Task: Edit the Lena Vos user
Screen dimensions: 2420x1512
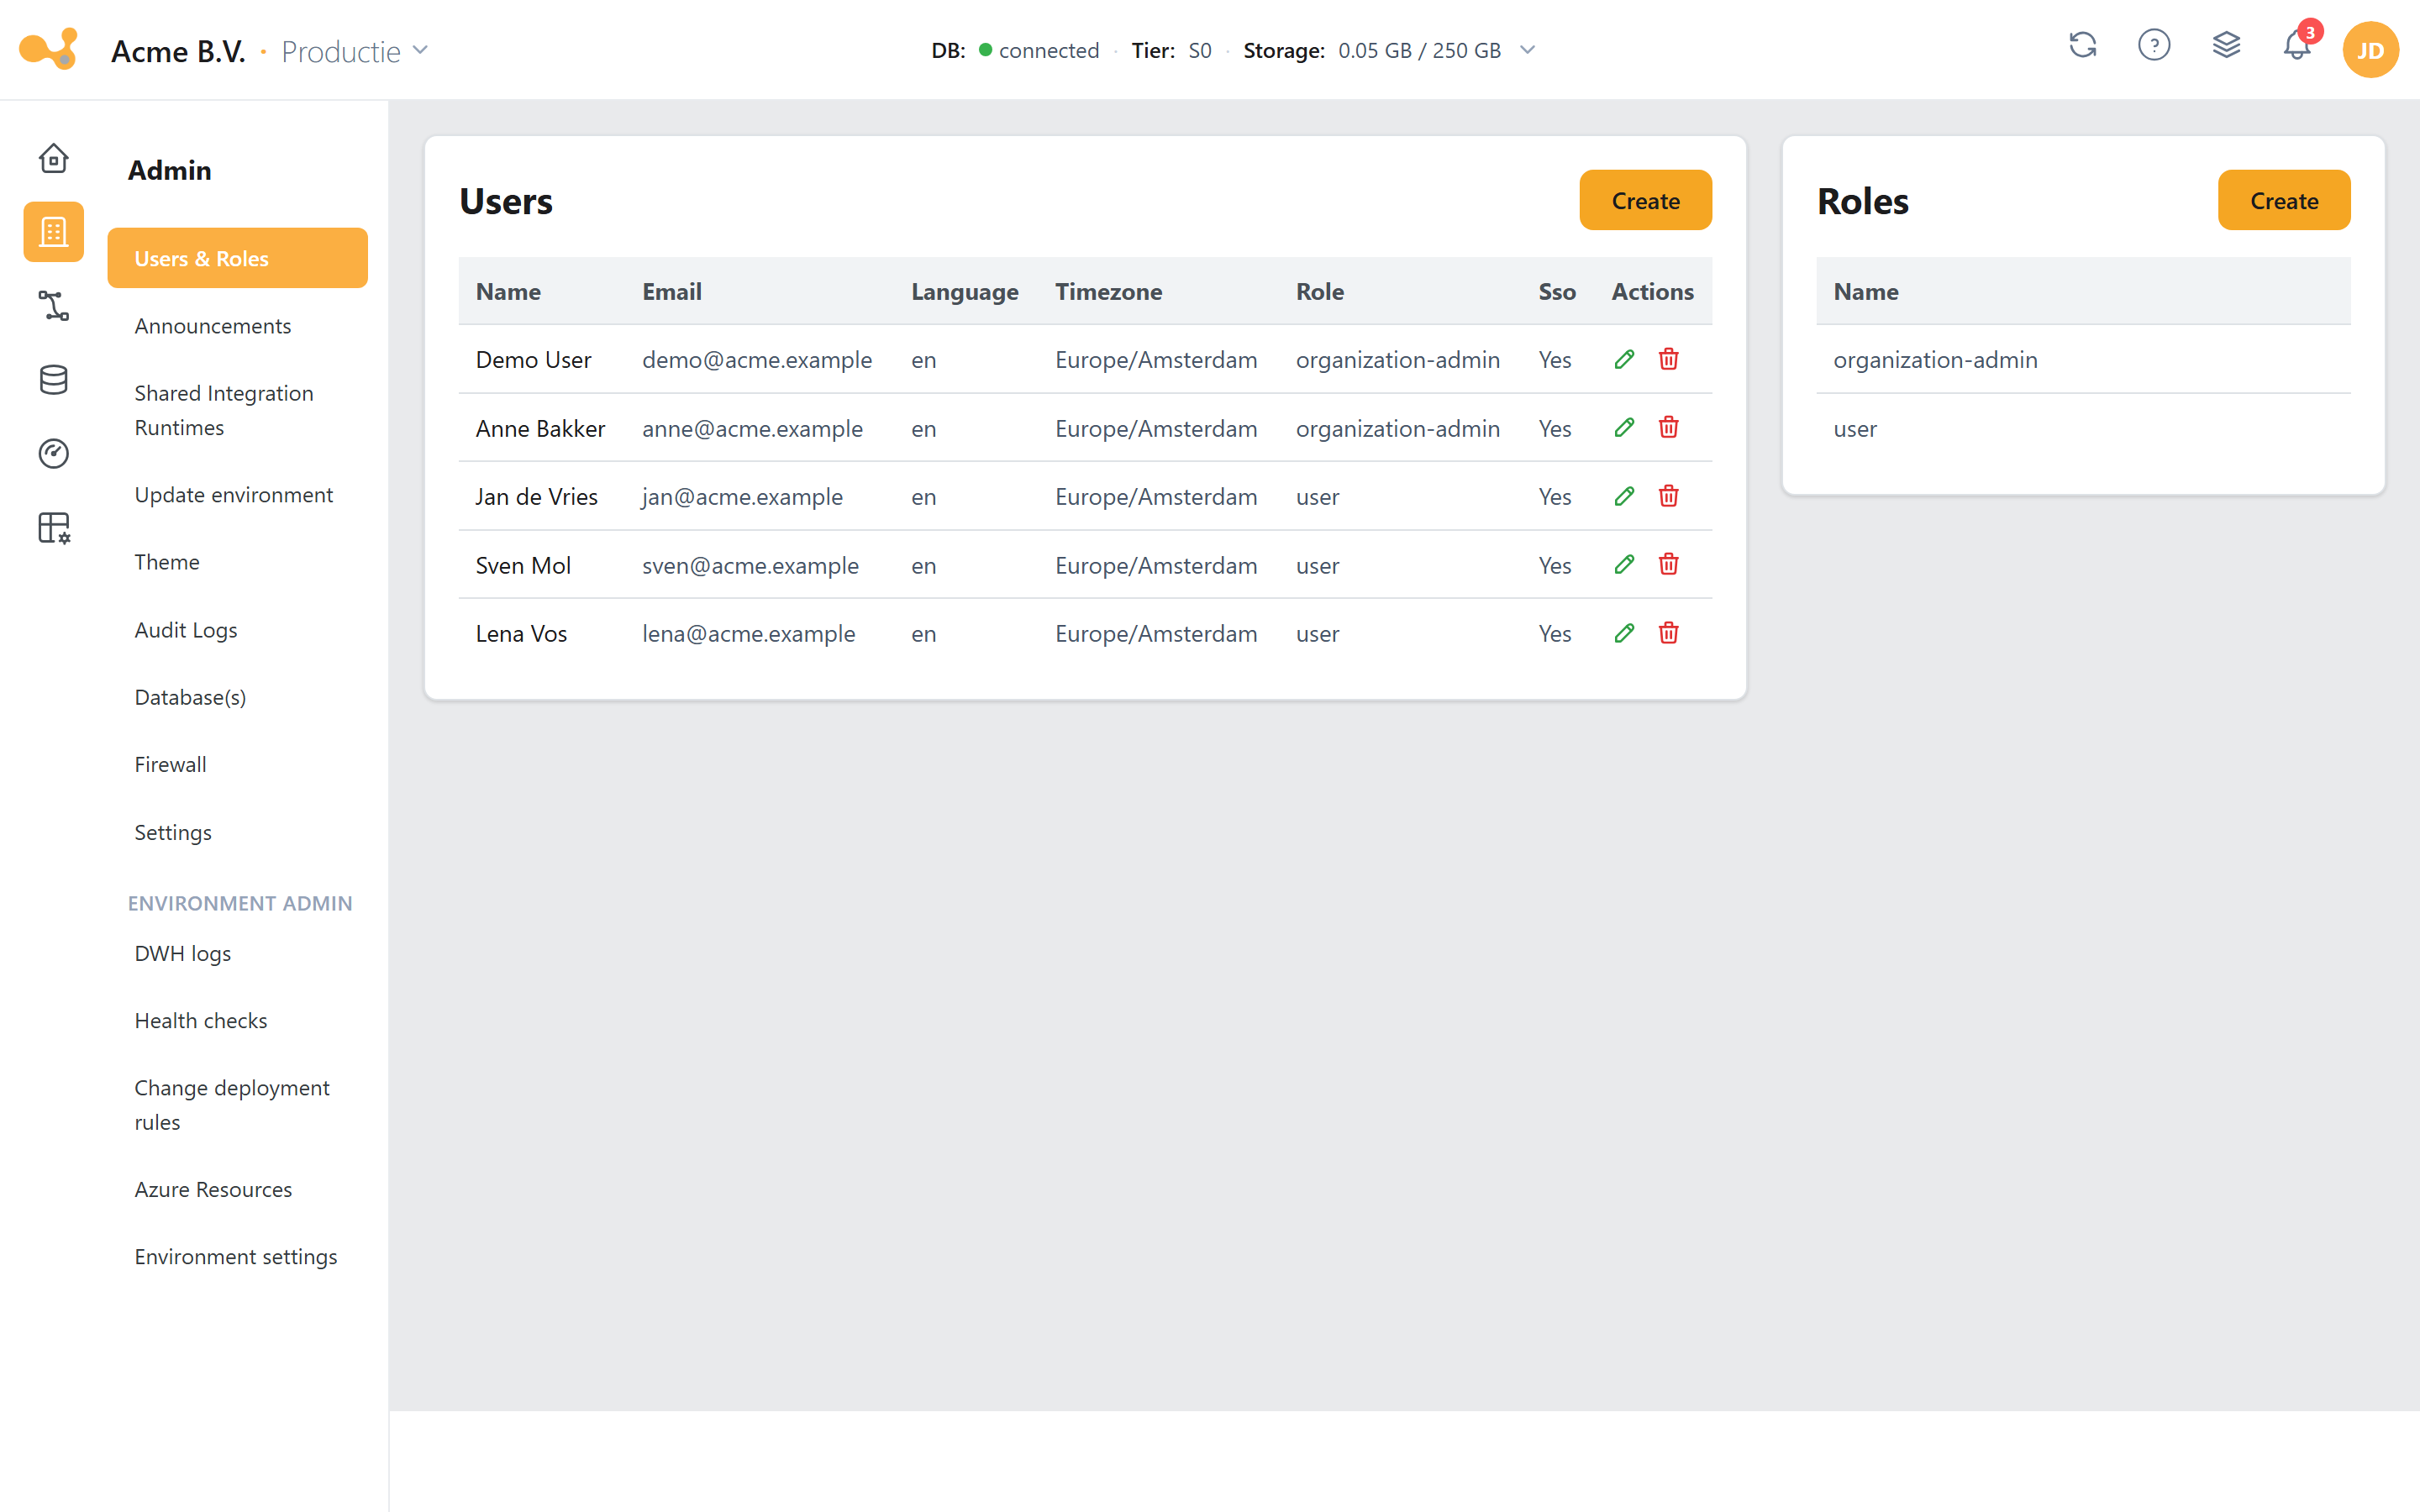Action: [x=1624, y=633]
